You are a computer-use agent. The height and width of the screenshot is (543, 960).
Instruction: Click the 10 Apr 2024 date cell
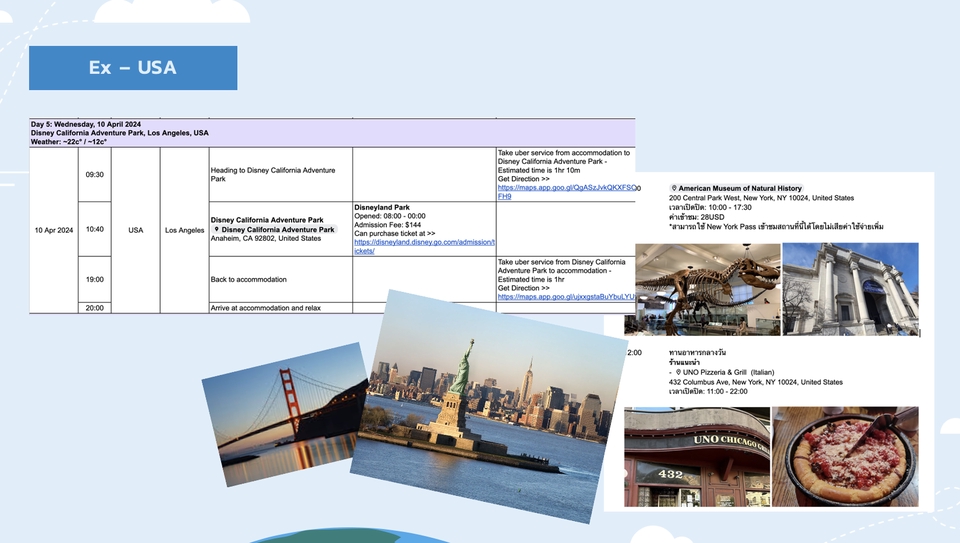coord(54,230)
